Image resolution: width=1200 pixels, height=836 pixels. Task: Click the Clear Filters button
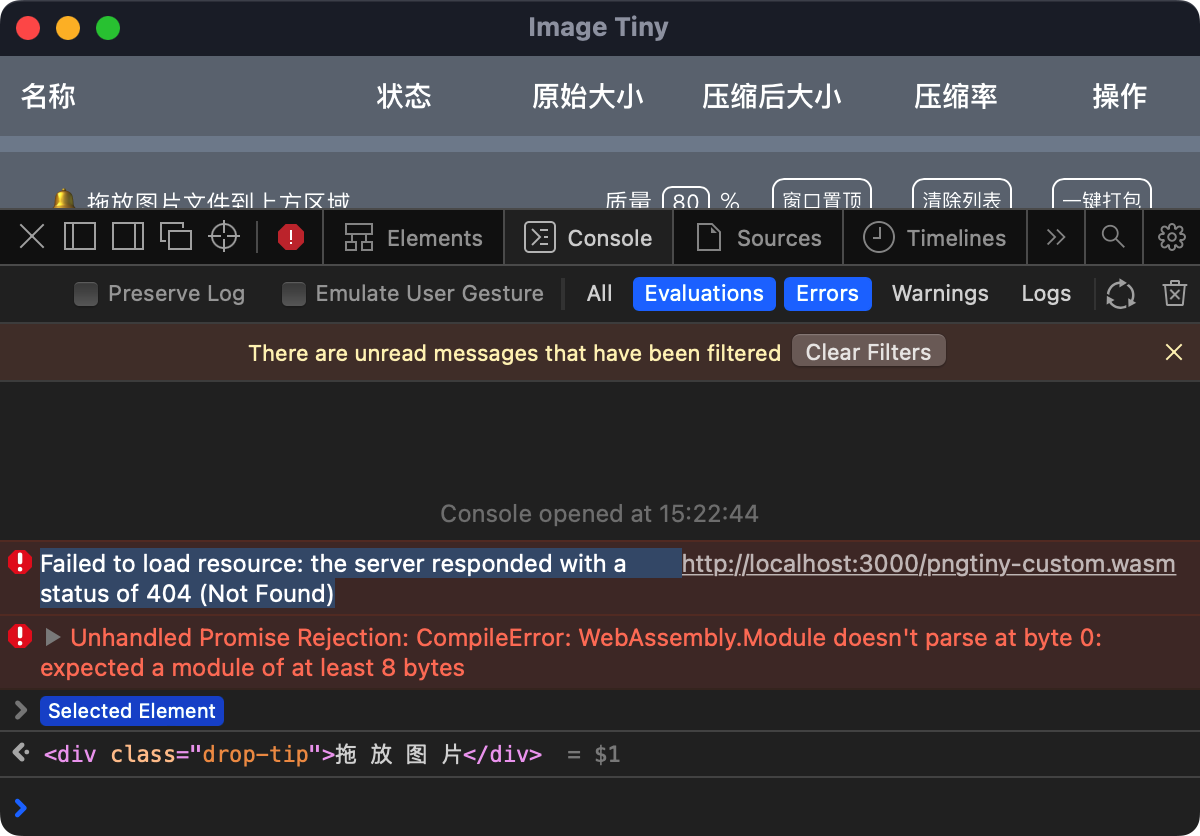[868, 352]
